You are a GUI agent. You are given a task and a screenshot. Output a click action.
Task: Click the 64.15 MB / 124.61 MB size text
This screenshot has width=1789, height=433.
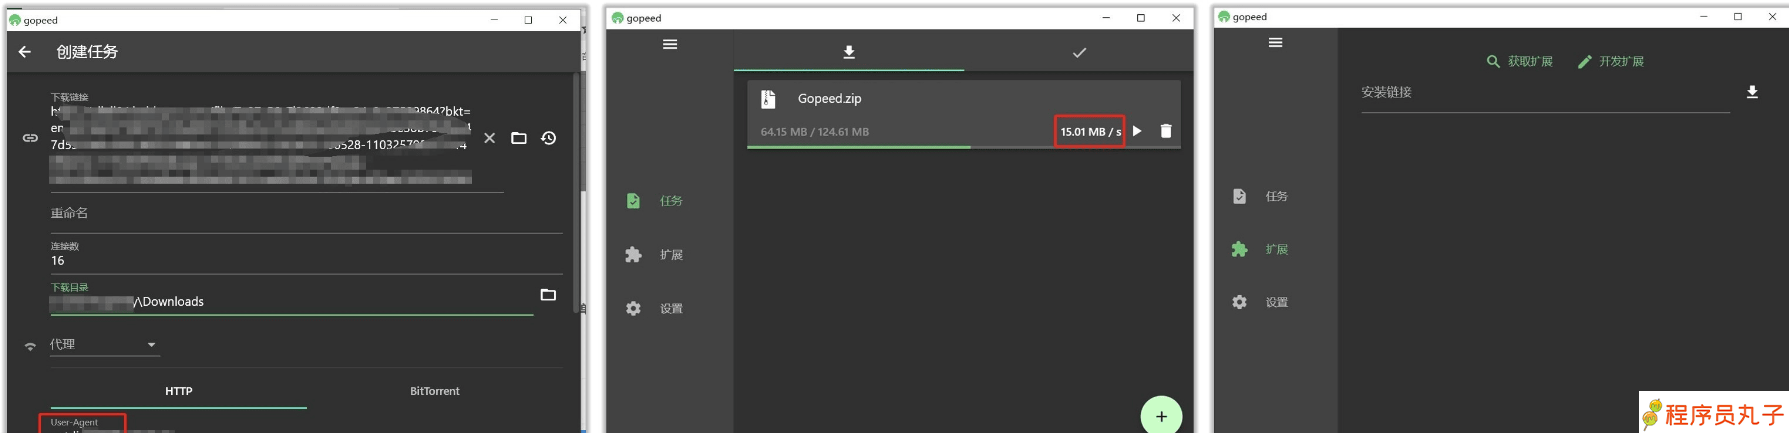[814, 132]
